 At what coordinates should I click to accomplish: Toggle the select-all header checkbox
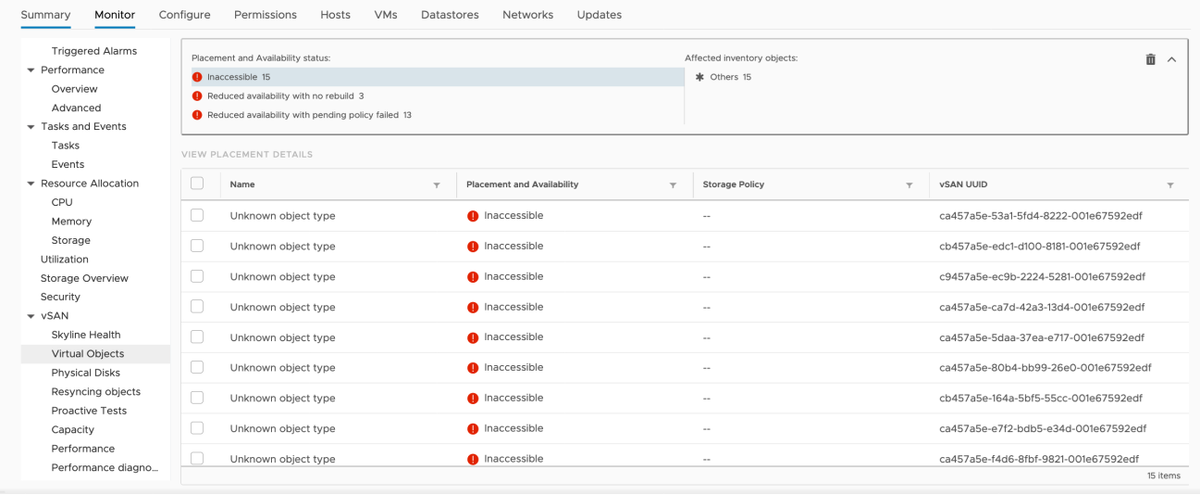197,184
